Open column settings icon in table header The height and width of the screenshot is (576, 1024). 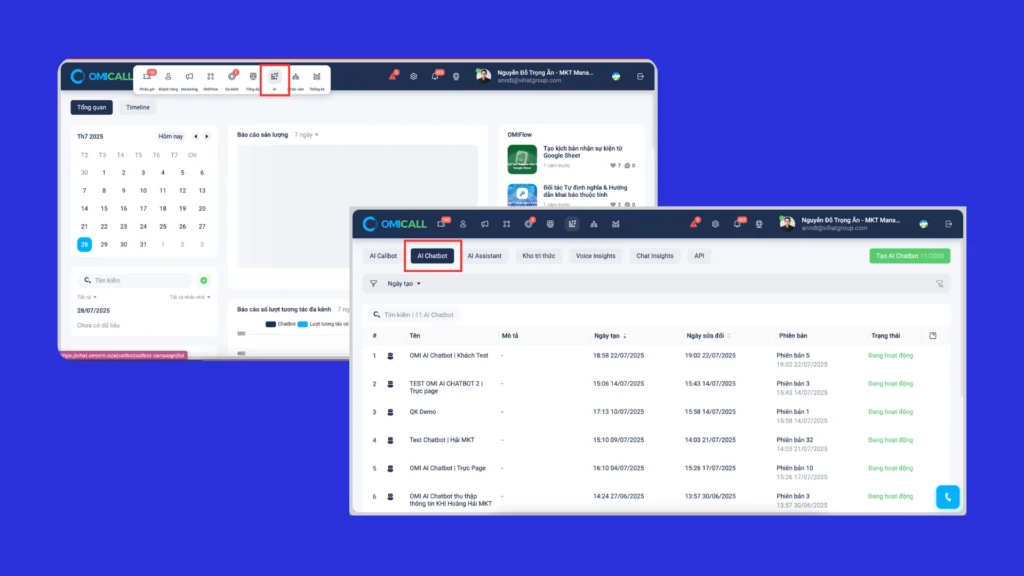pyautogui.click(x=933, y=336)
